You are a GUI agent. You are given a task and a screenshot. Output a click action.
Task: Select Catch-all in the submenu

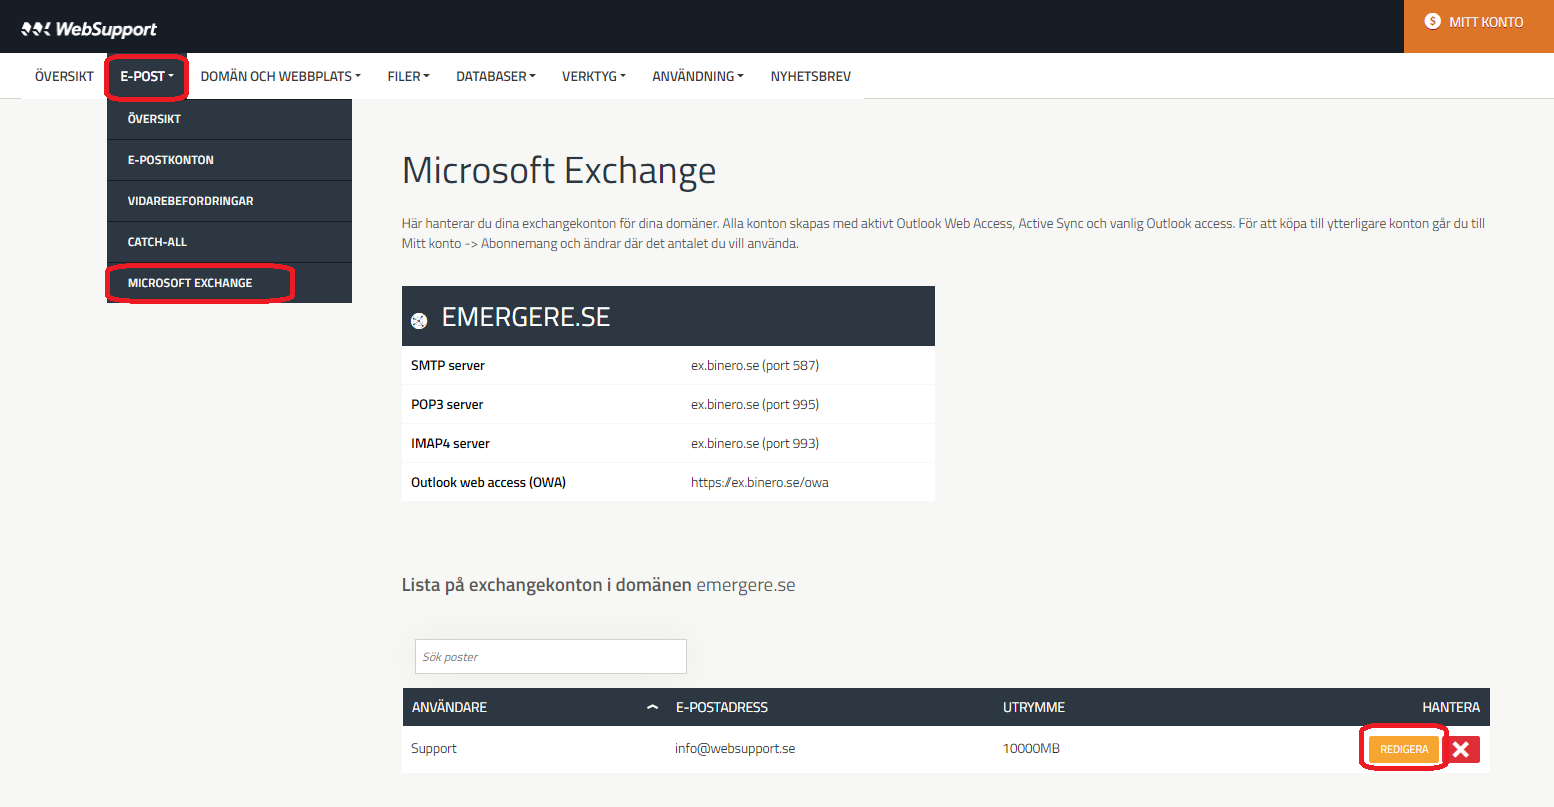(x=229, y=242)
